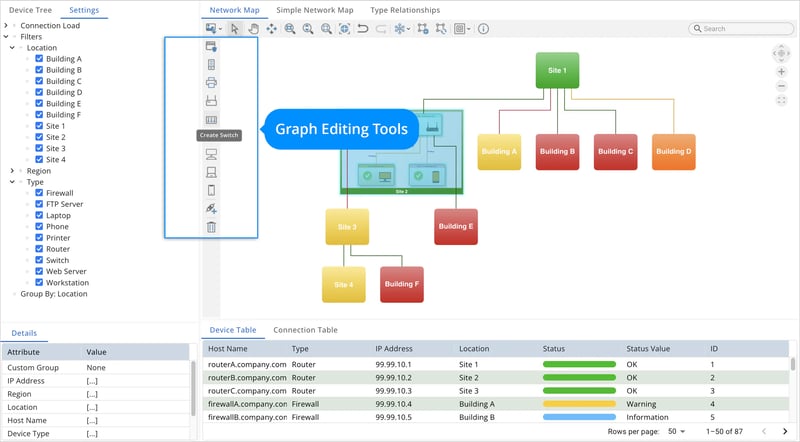Collapse the Type filter group
Image resolution: width=800 pixels, height=442 pixels.
[x=12, y=182]
